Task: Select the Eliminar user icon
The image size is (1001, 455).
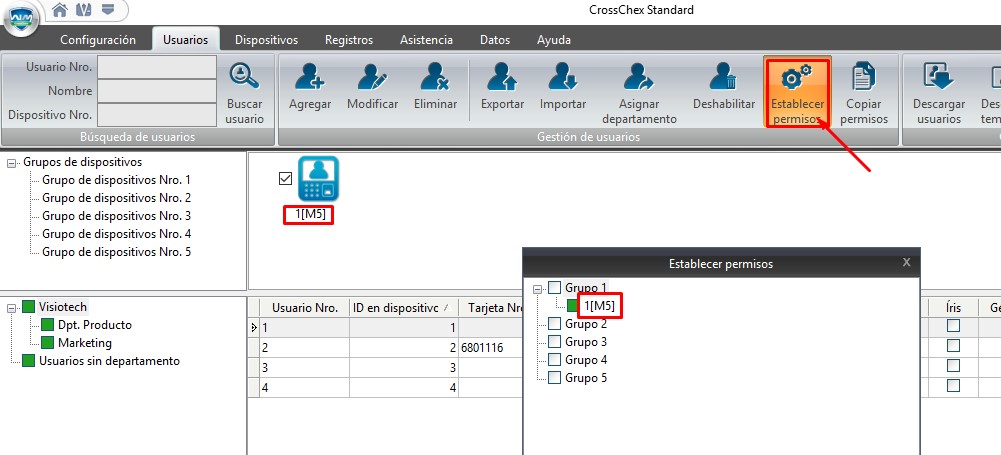Action: pos(435,77)
